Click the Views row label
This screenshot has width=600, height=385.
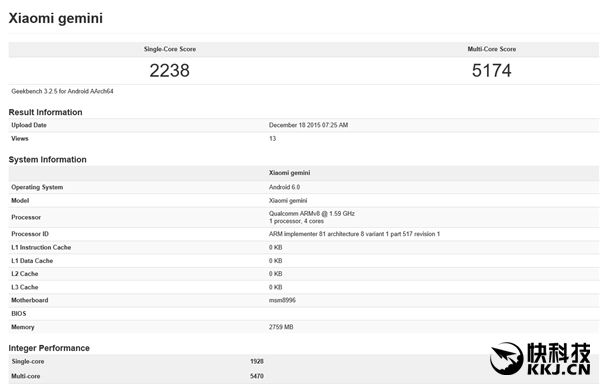coord(20,139)
